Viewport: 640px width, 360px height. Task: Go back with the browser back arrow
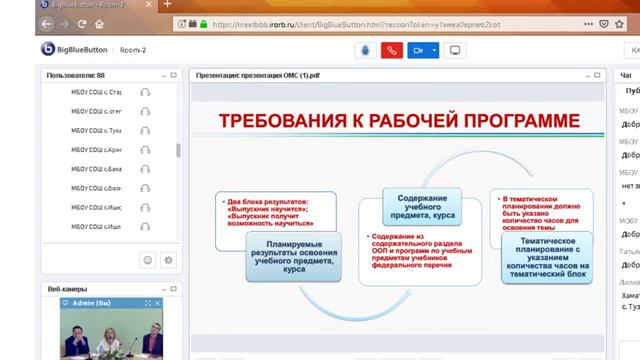[46, 24]
